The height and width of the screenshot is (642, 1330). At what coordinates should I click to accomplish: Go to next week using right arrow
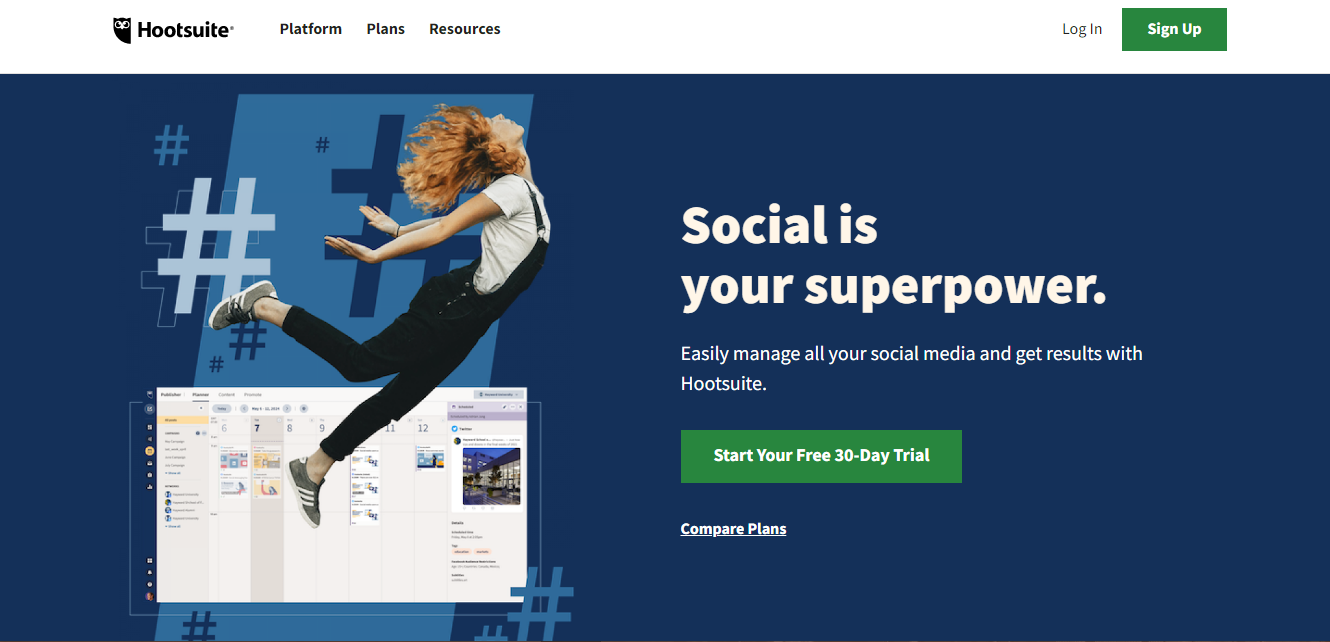(x=287, y=409)
